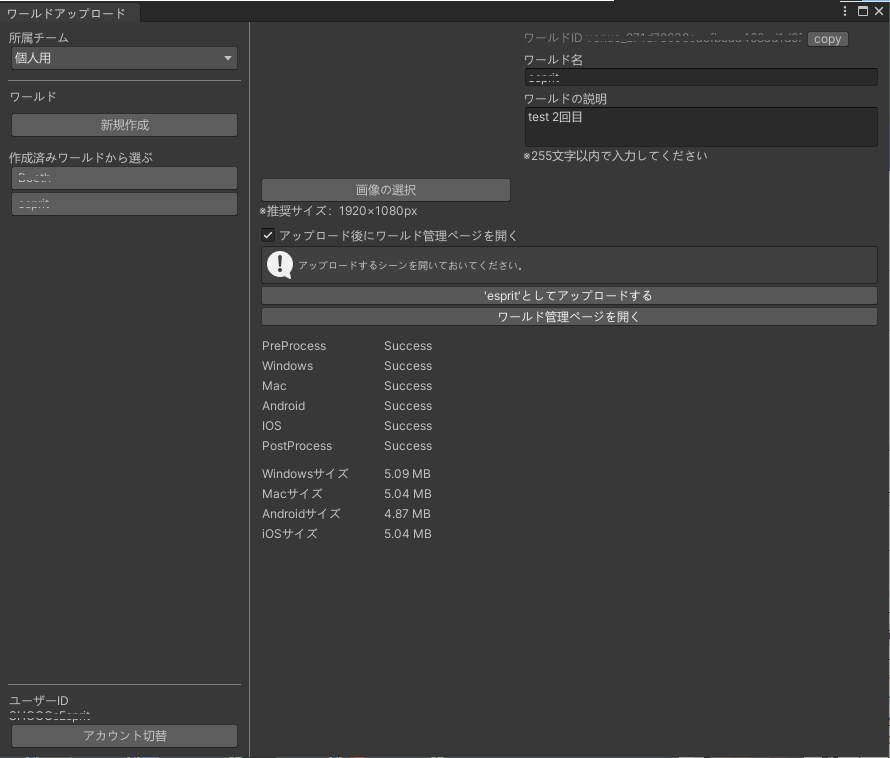Image resolution: width=890 pixels, height=758 pixels.
Task: Copy the world ID with copy button
Action: pos(827,39)
